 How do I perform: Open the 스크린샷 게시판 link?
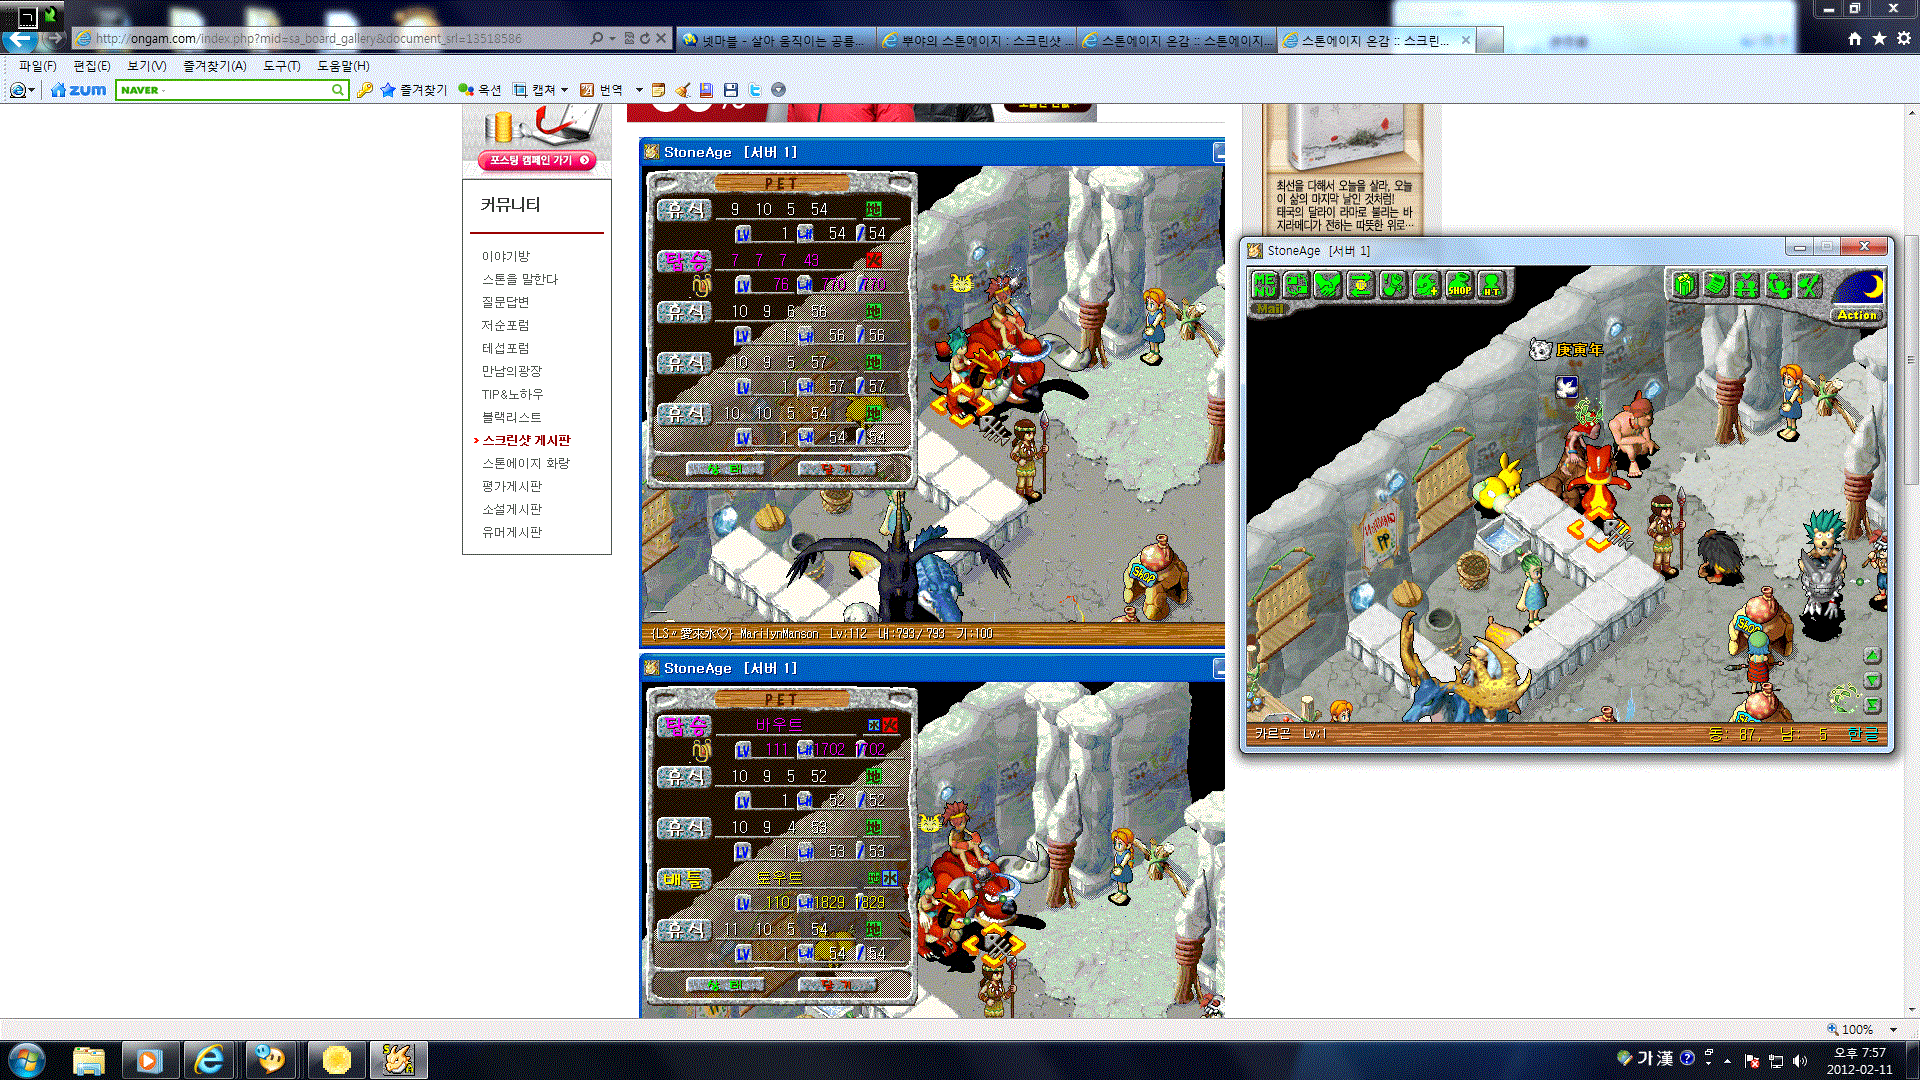(x=527, y=440)
